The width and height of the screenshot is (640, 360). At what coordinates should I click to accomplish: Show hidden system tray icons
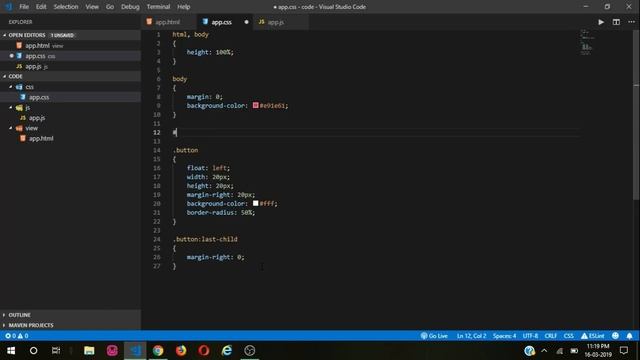(544, 351)
